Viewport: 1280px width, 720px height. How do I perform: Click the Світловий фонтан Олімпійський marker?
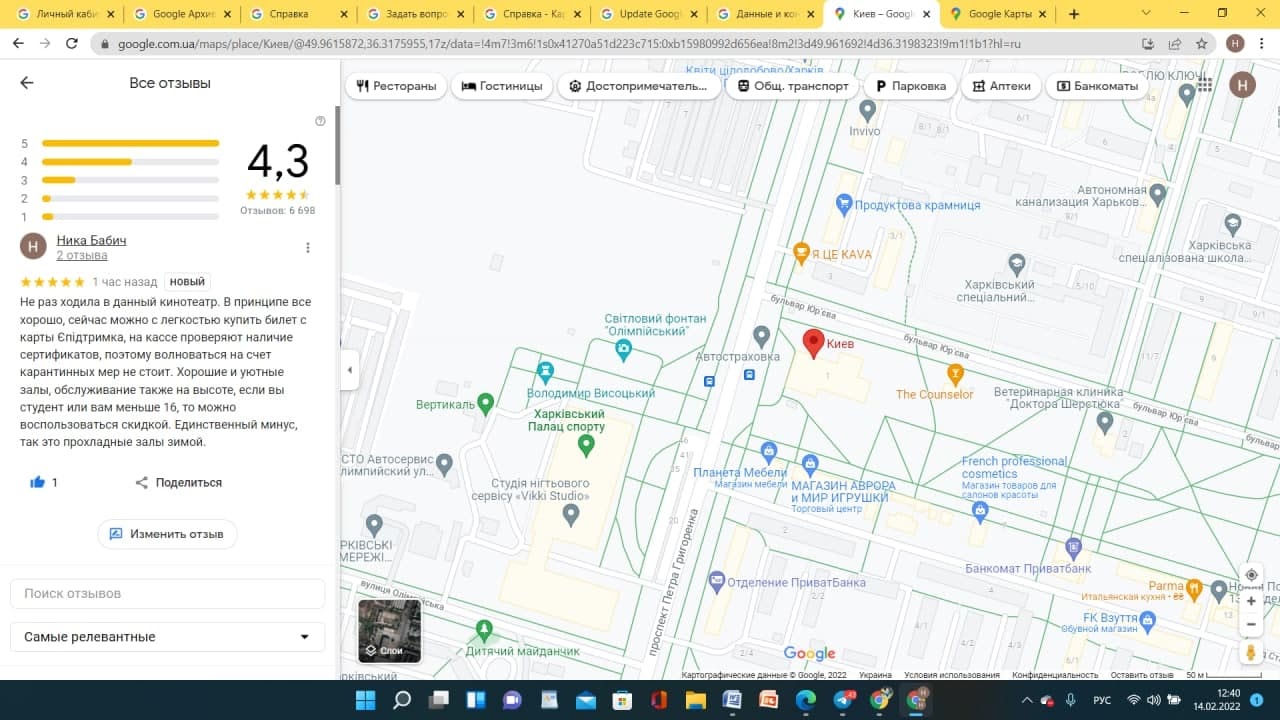(x=624, y=349)
